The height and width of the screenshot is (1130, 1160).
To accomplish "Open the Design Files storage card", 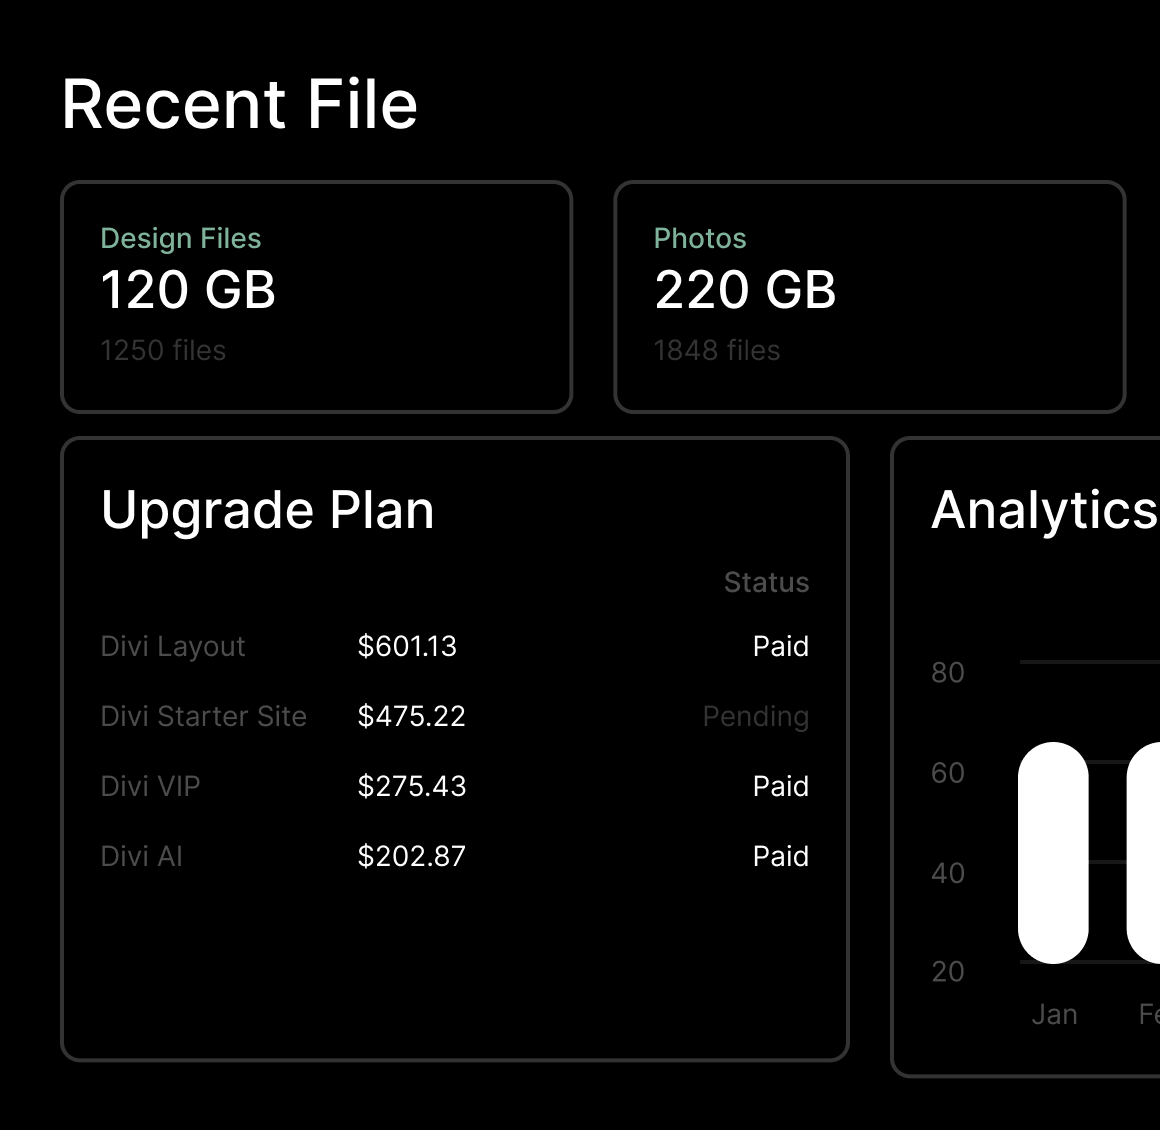I will (316, 296).
